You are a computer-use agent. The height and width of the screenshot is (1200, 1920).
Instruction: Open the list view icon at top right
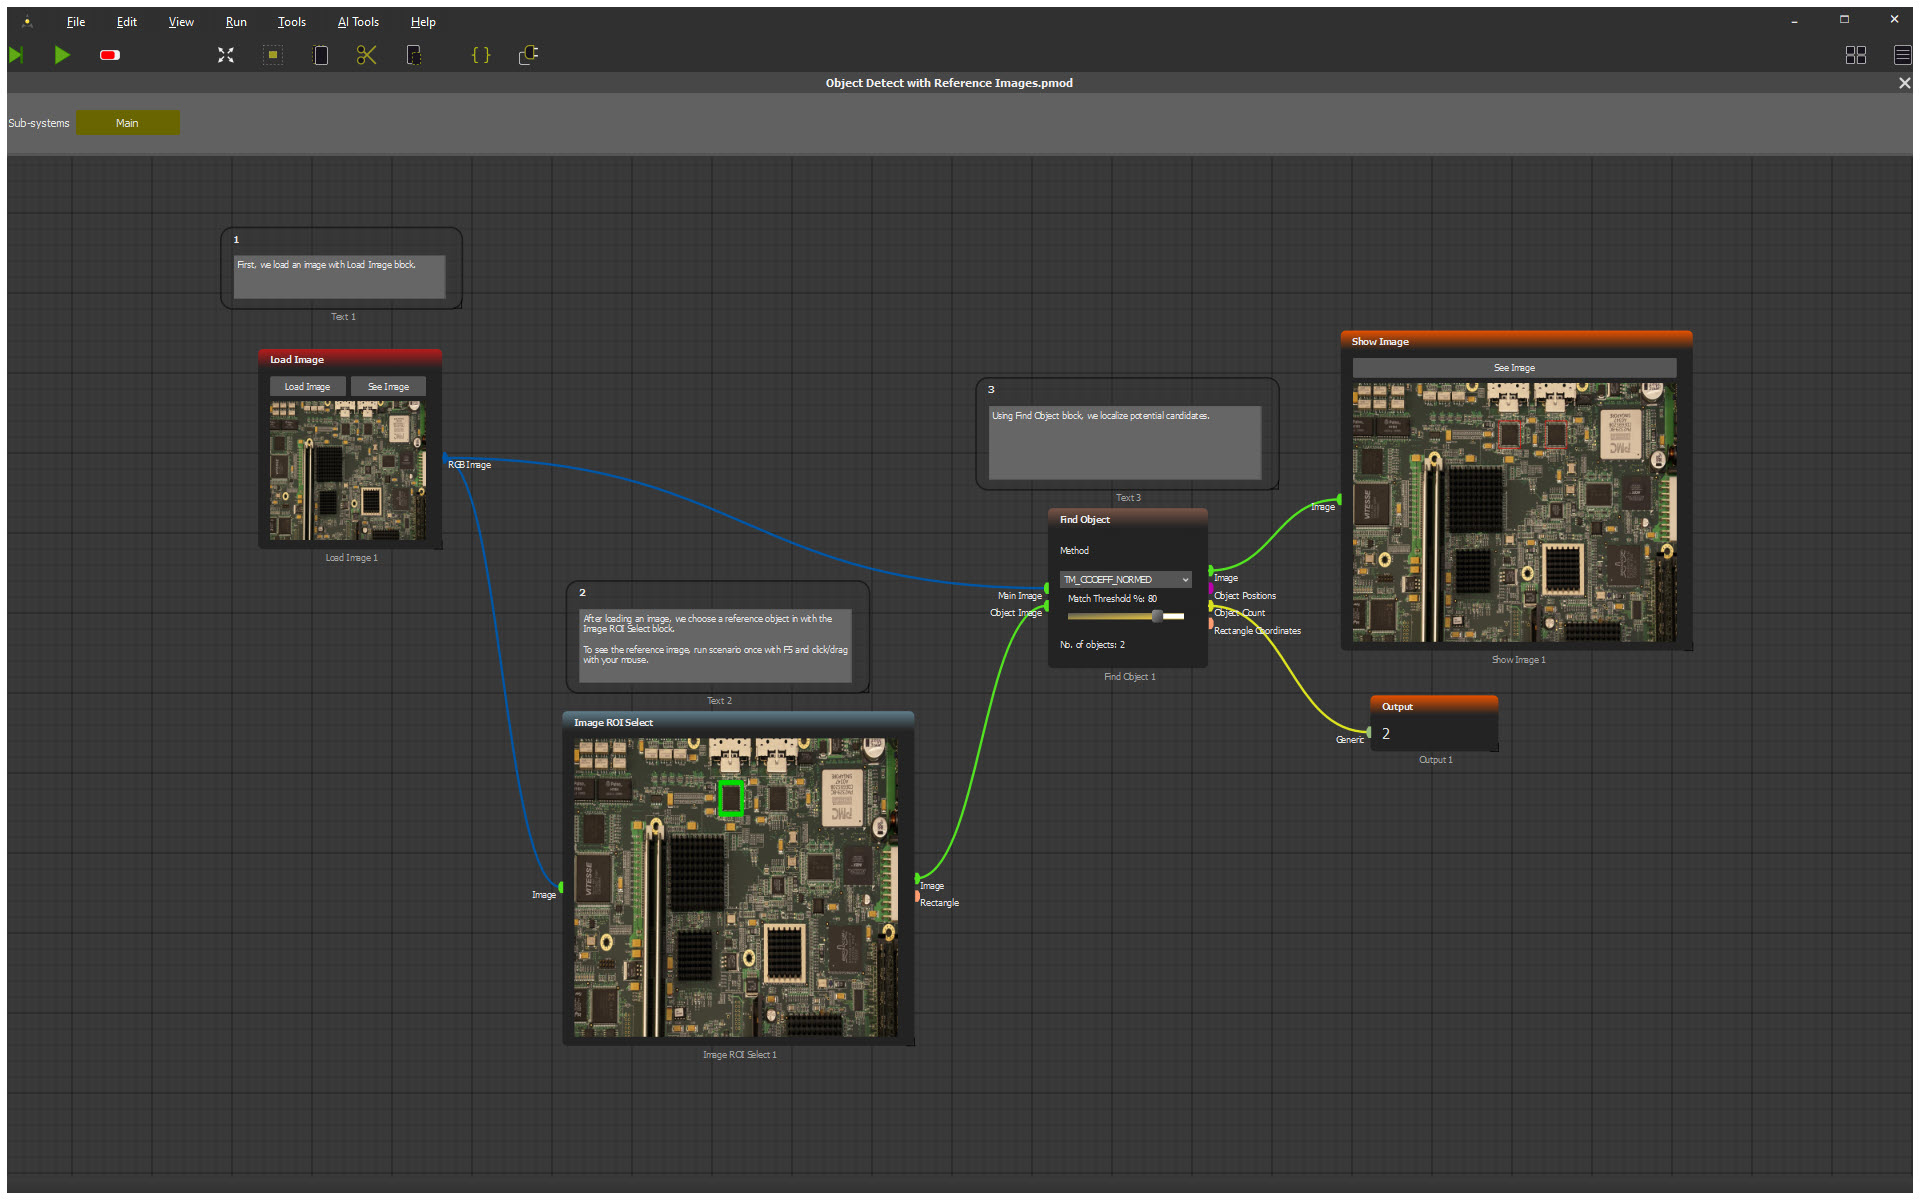(1902, 55)
